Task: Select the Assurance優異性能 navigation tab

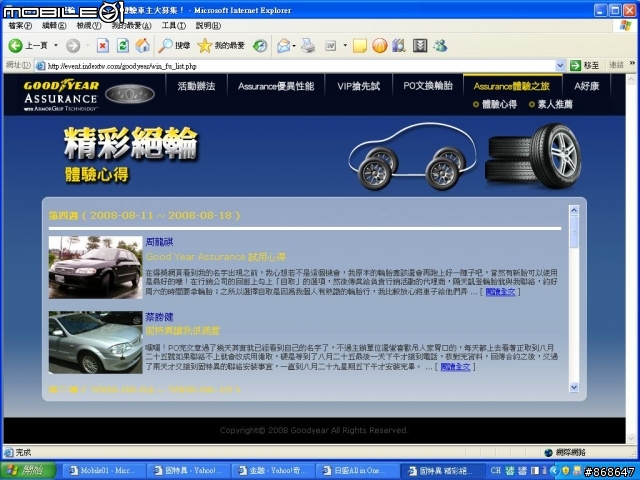Action: tap(276, 86)
